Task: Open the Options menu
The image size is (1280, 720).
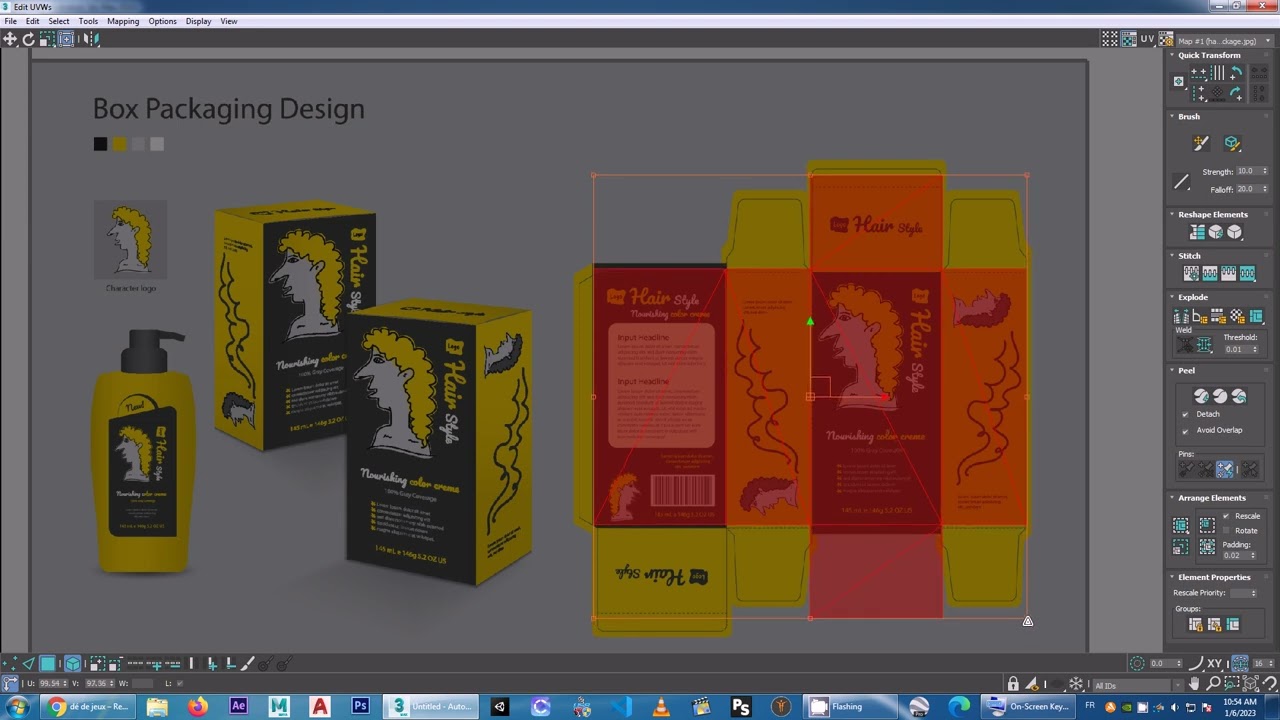Action: [x=162, y=21]
